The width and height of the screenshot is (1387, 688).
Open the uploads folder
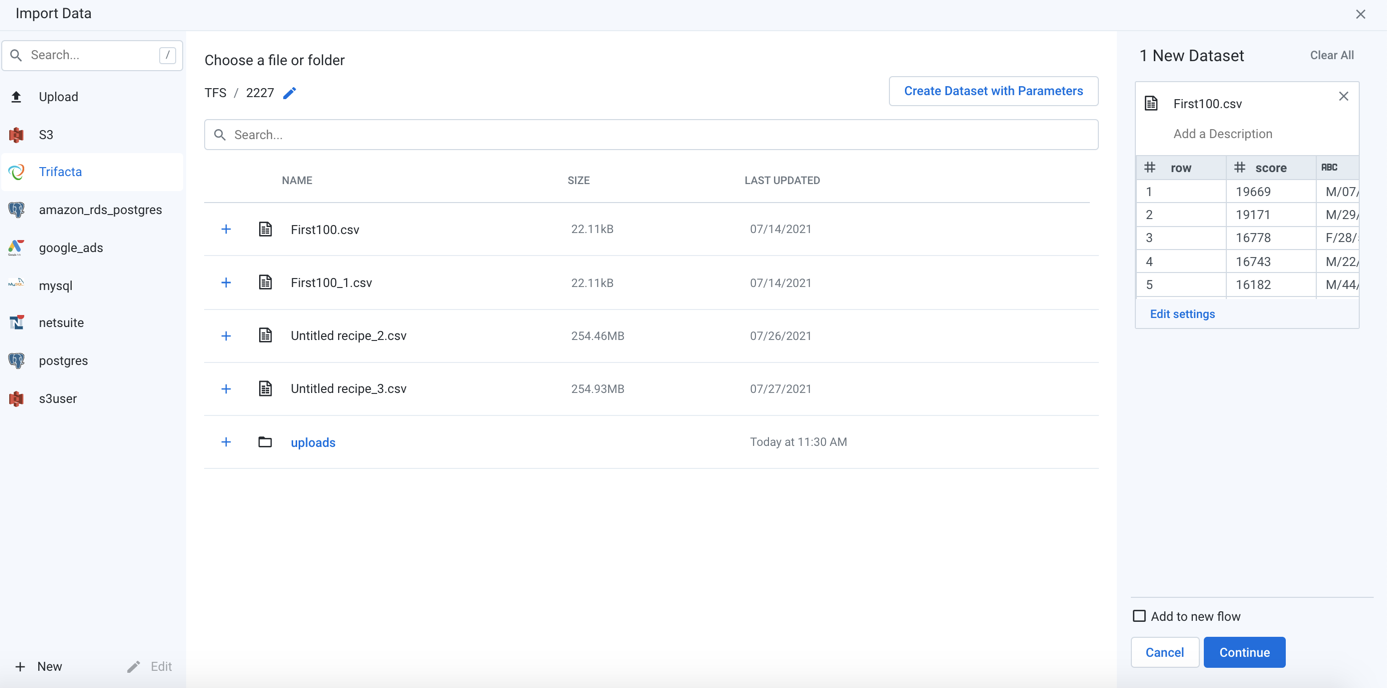pos(313,443)
